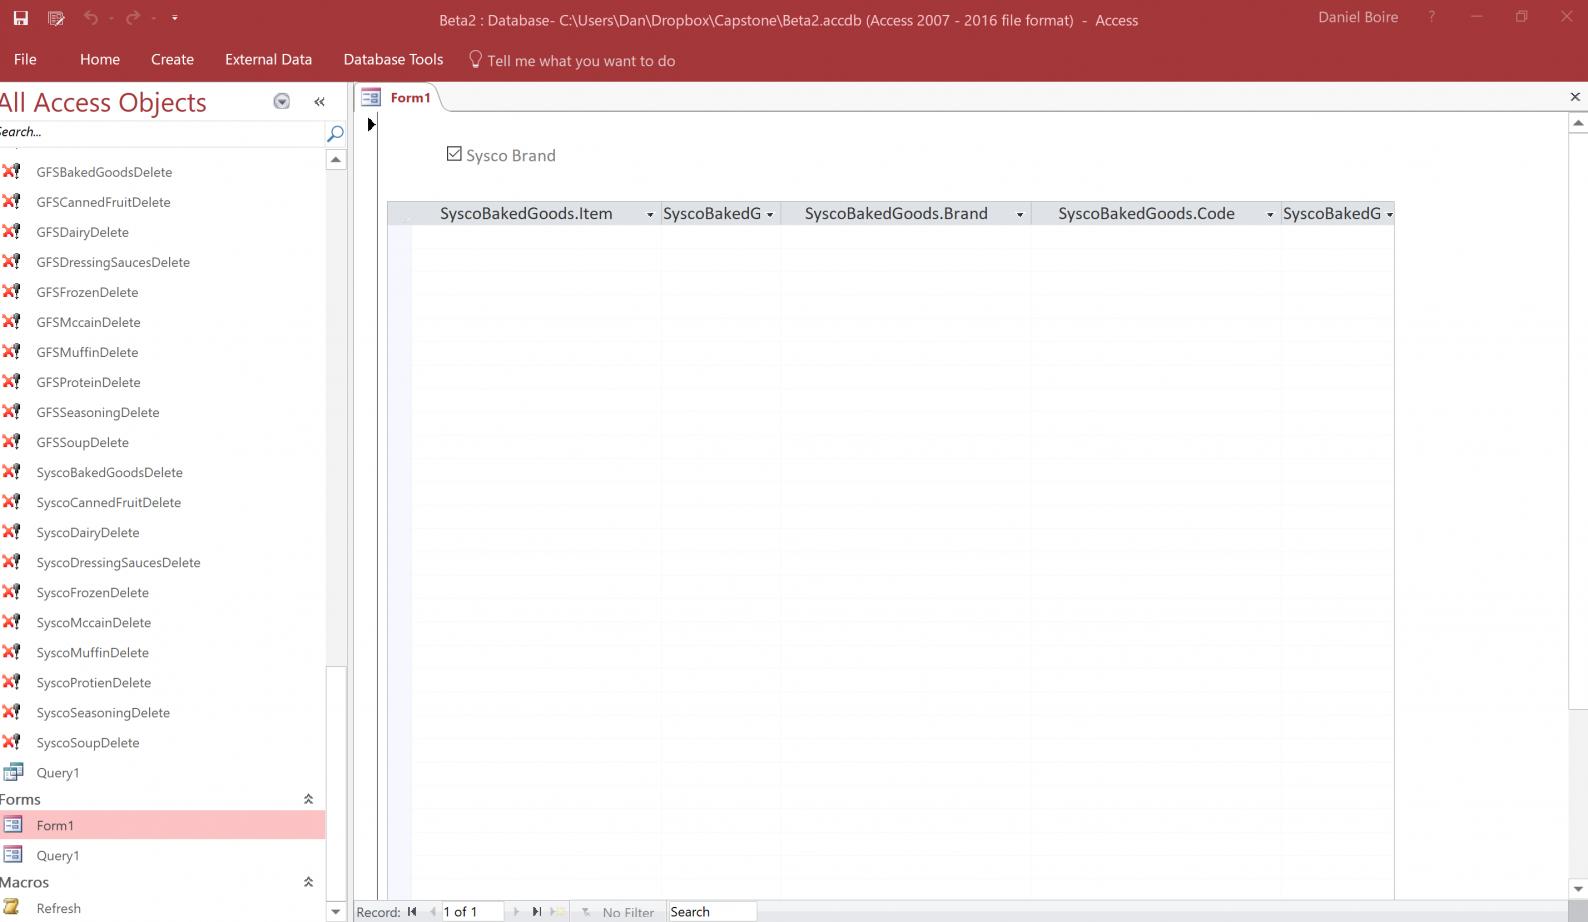Image resolution: width=1588 pixels, height=922 pixels.
Task: Click the new blank record button
Action: click(558, 911)
